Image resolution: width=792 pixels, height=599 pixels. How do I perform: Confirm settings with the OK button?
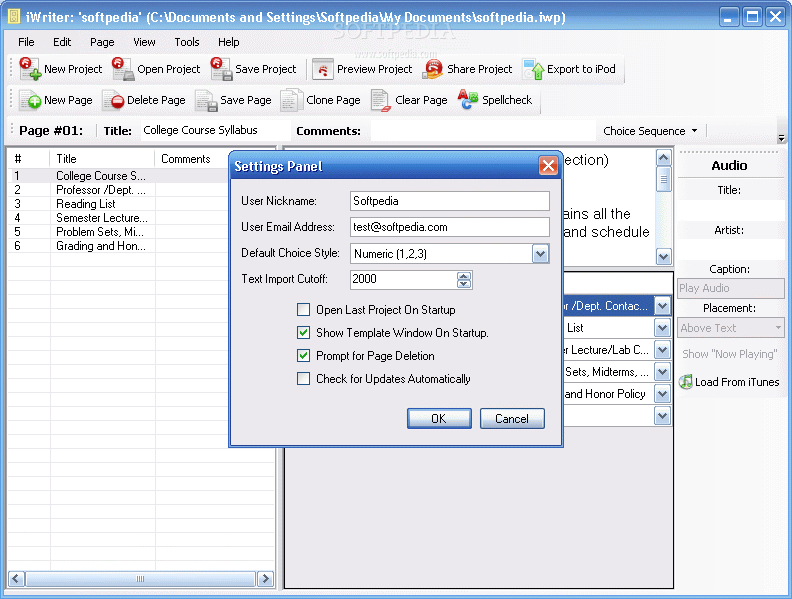pos(439,419)
